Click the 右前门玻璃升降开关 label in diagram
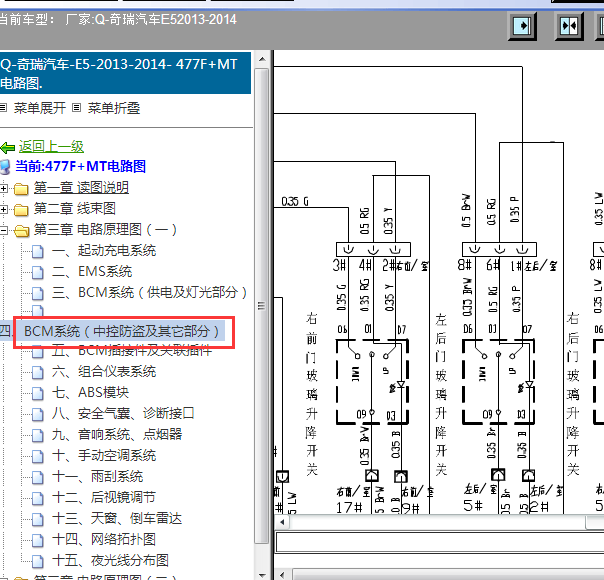Image resolution: width=604 pixels, height=580 pixels. [x=312, y=394]
